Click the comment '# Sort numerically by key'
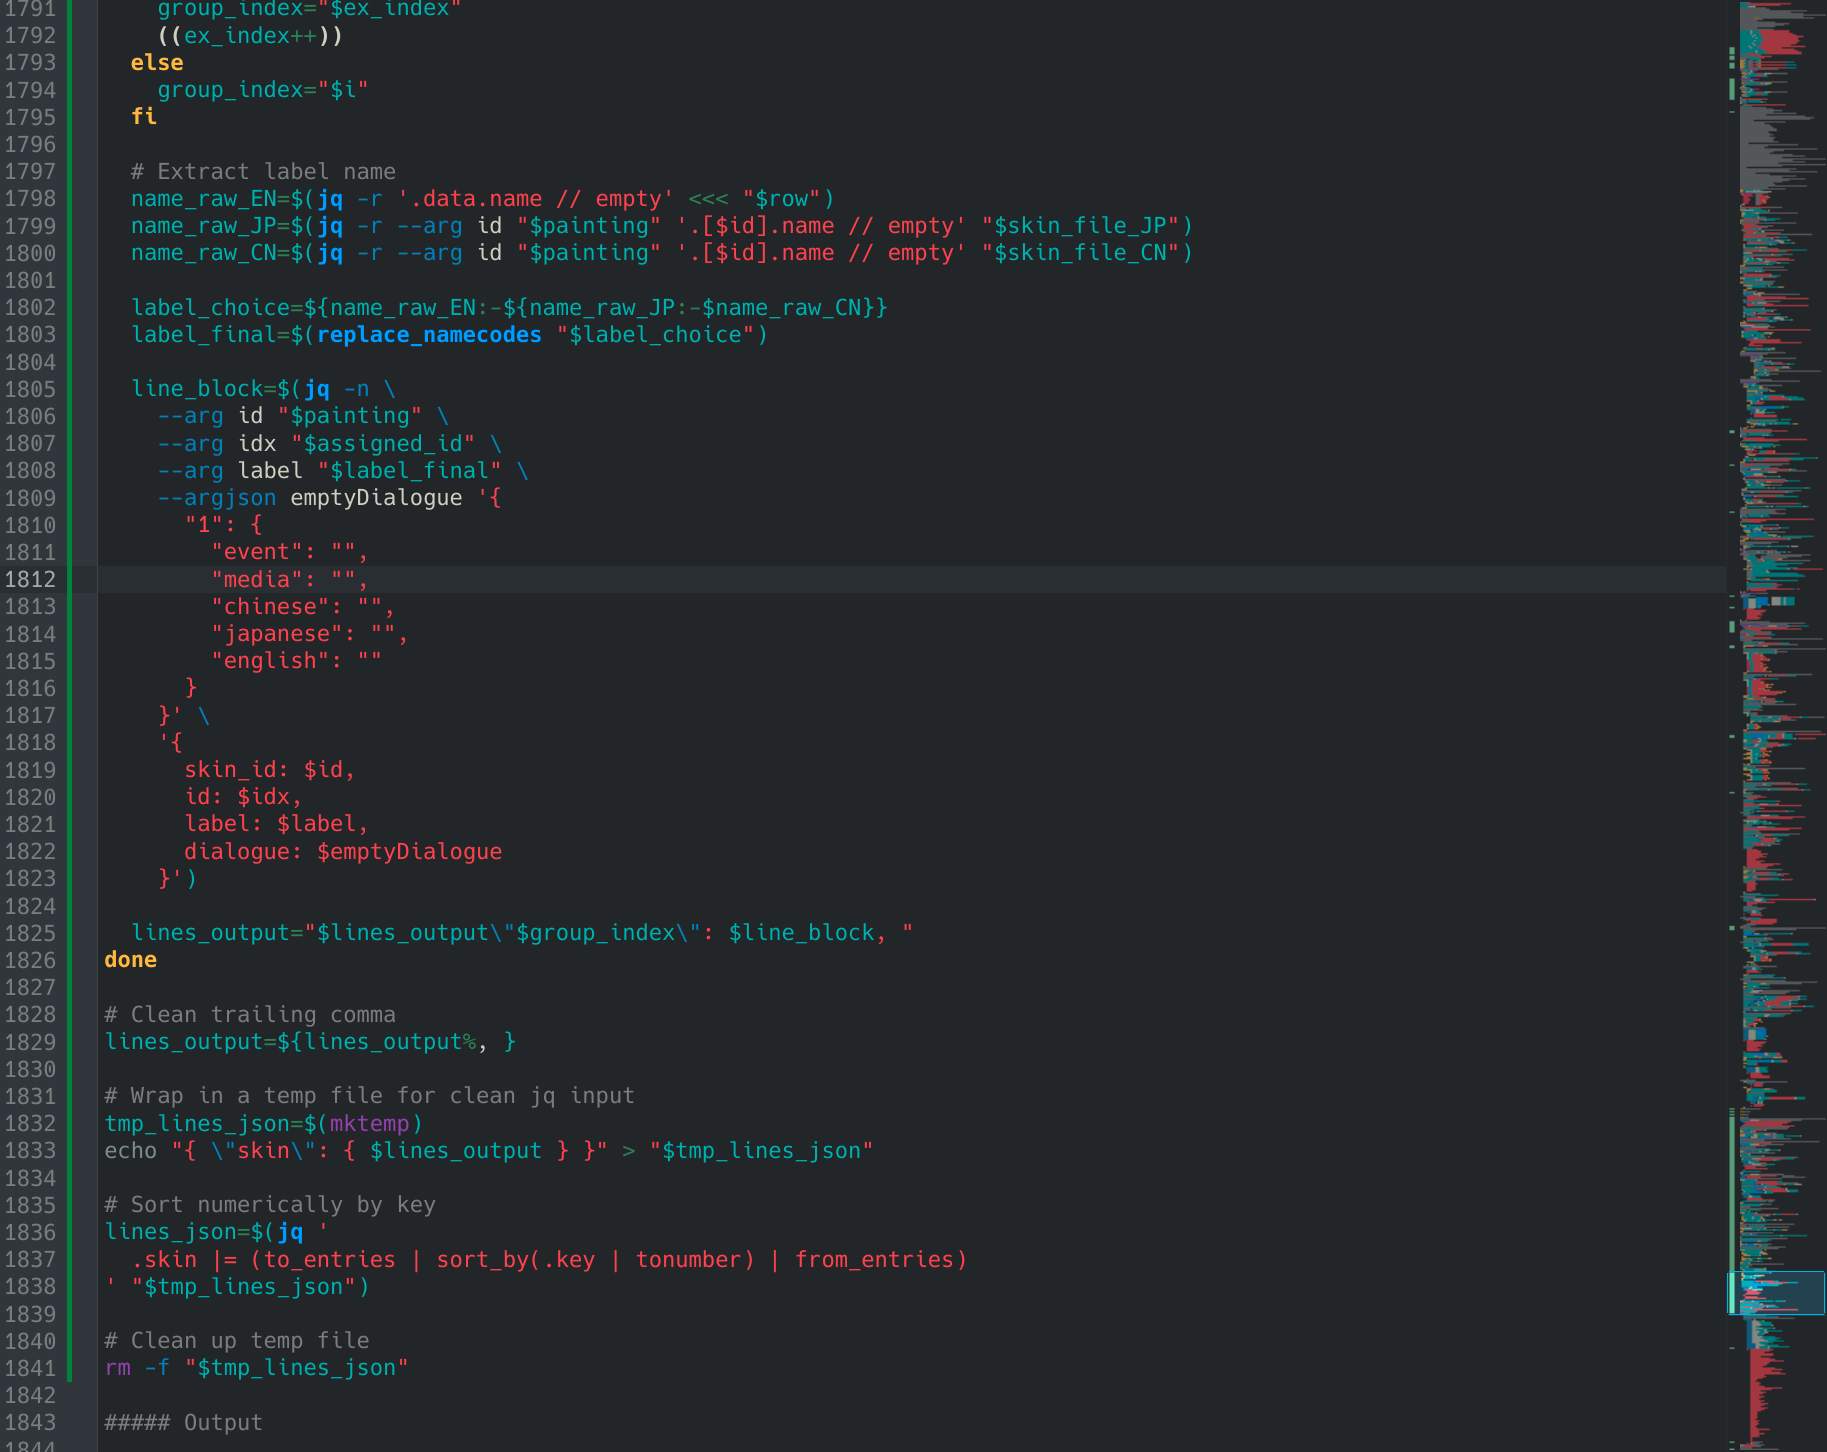The height and width of the screenshot is (1452, 1827). pos(270,1204)
